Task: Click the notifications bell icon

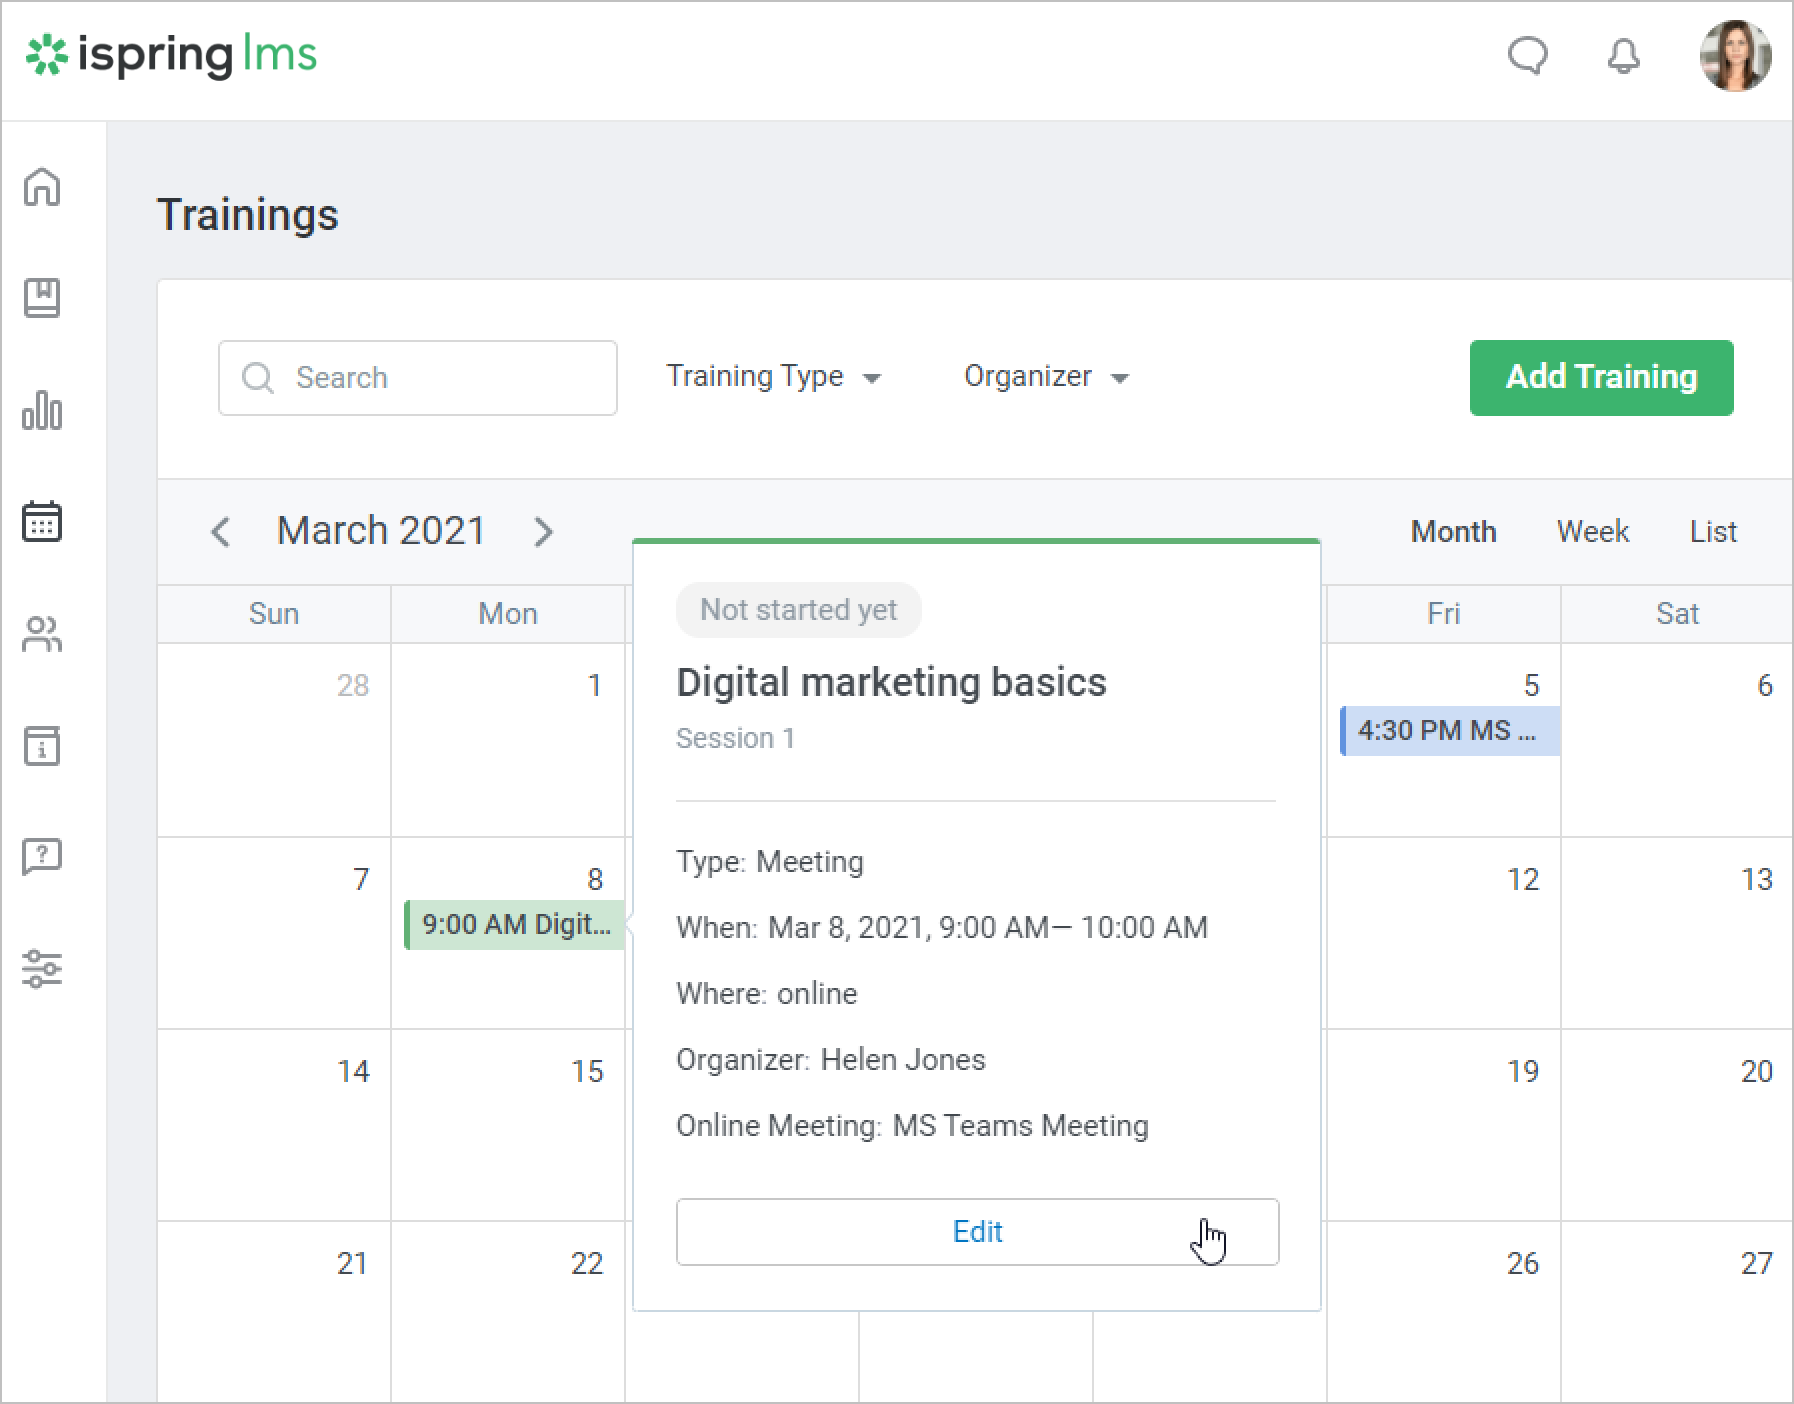Action: tap(1623, 56)
